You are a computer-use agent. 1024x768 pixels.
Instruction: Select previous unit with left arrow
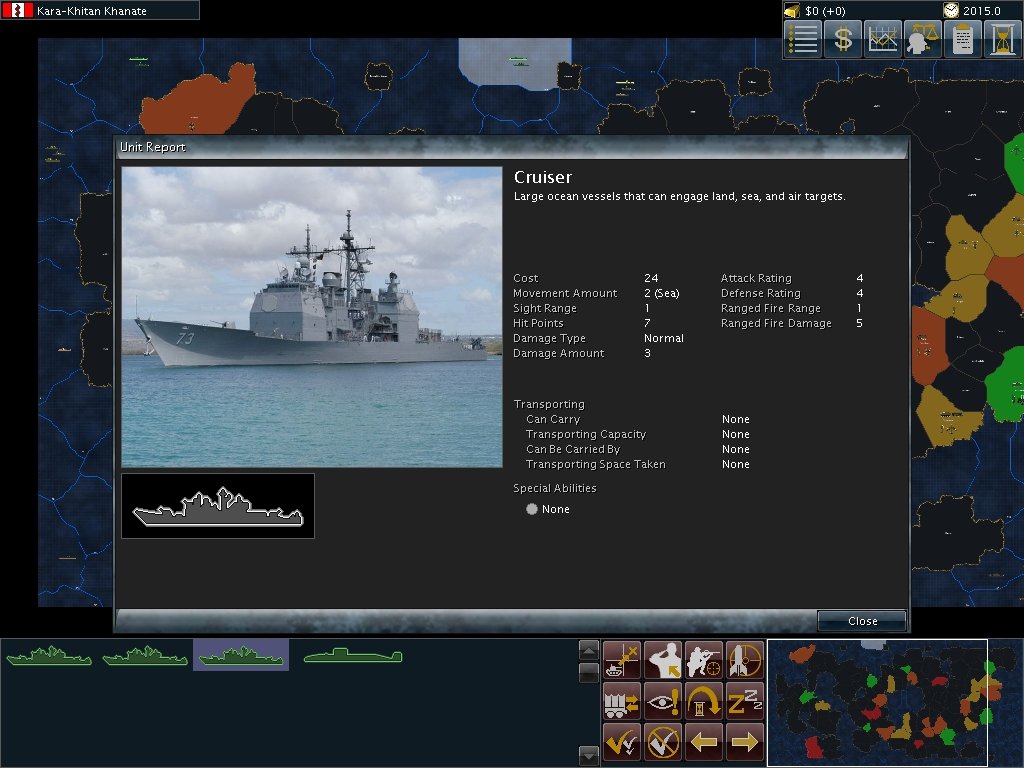pyautogui.click(x=704, y=742)
